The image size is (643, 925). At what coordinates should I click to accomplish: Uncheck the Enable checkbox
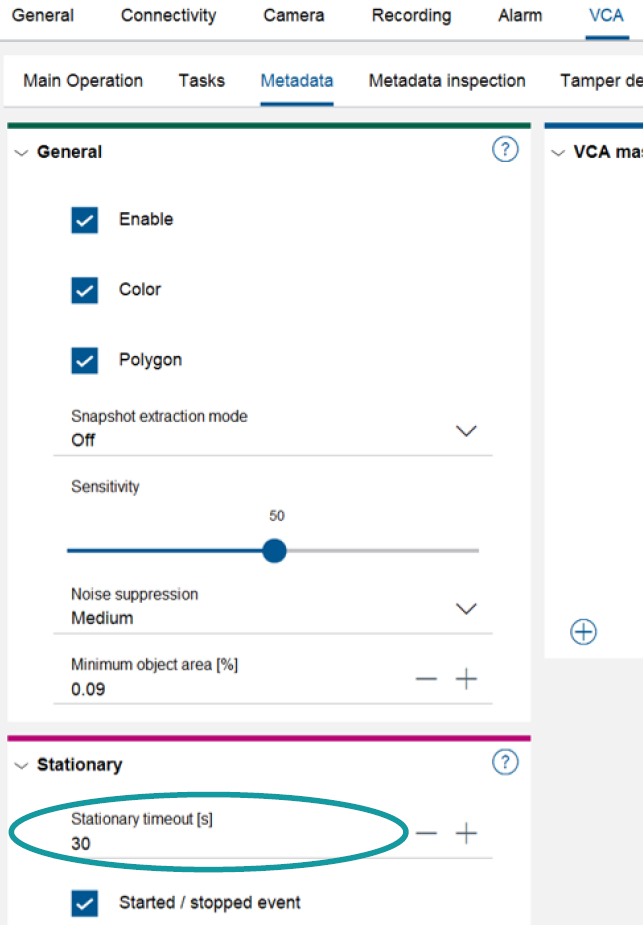coord(85,220)
